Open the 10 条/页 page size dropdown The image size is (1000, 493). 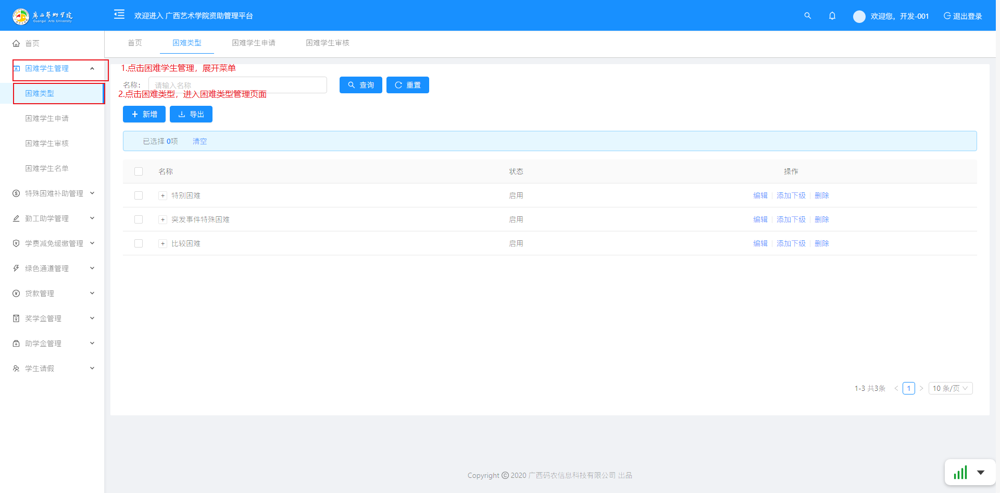pos(950,389)
